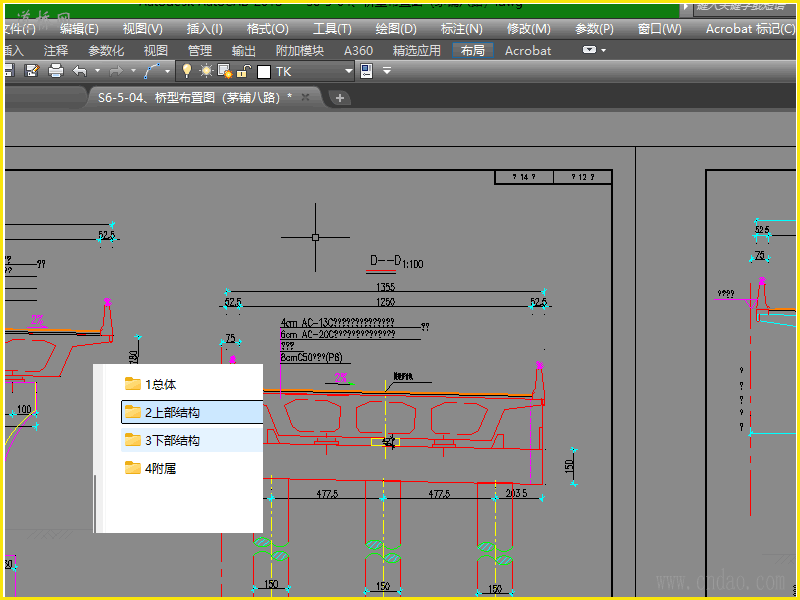Select the 4附属 folder
The image size is (800, 600).
pos(160,468)
